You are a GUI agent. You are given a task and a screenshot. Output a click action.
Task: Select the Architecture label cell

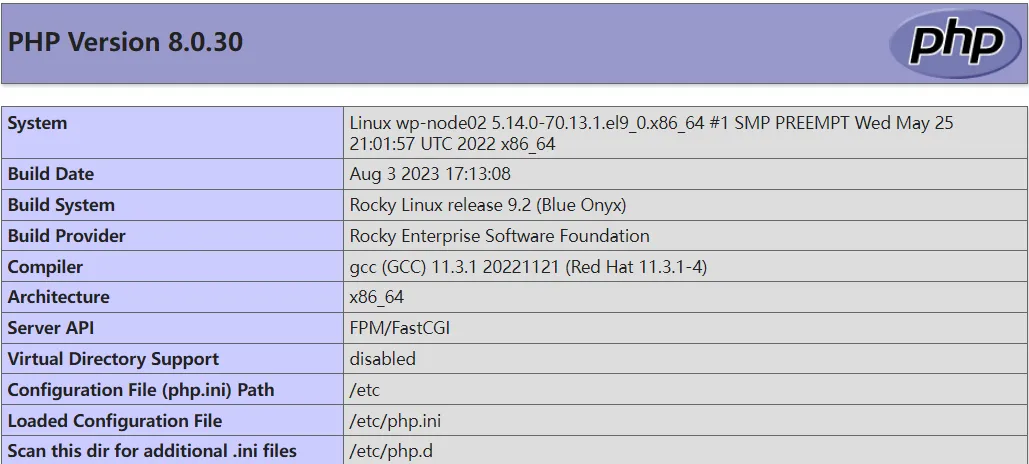(x=58, y=297)
